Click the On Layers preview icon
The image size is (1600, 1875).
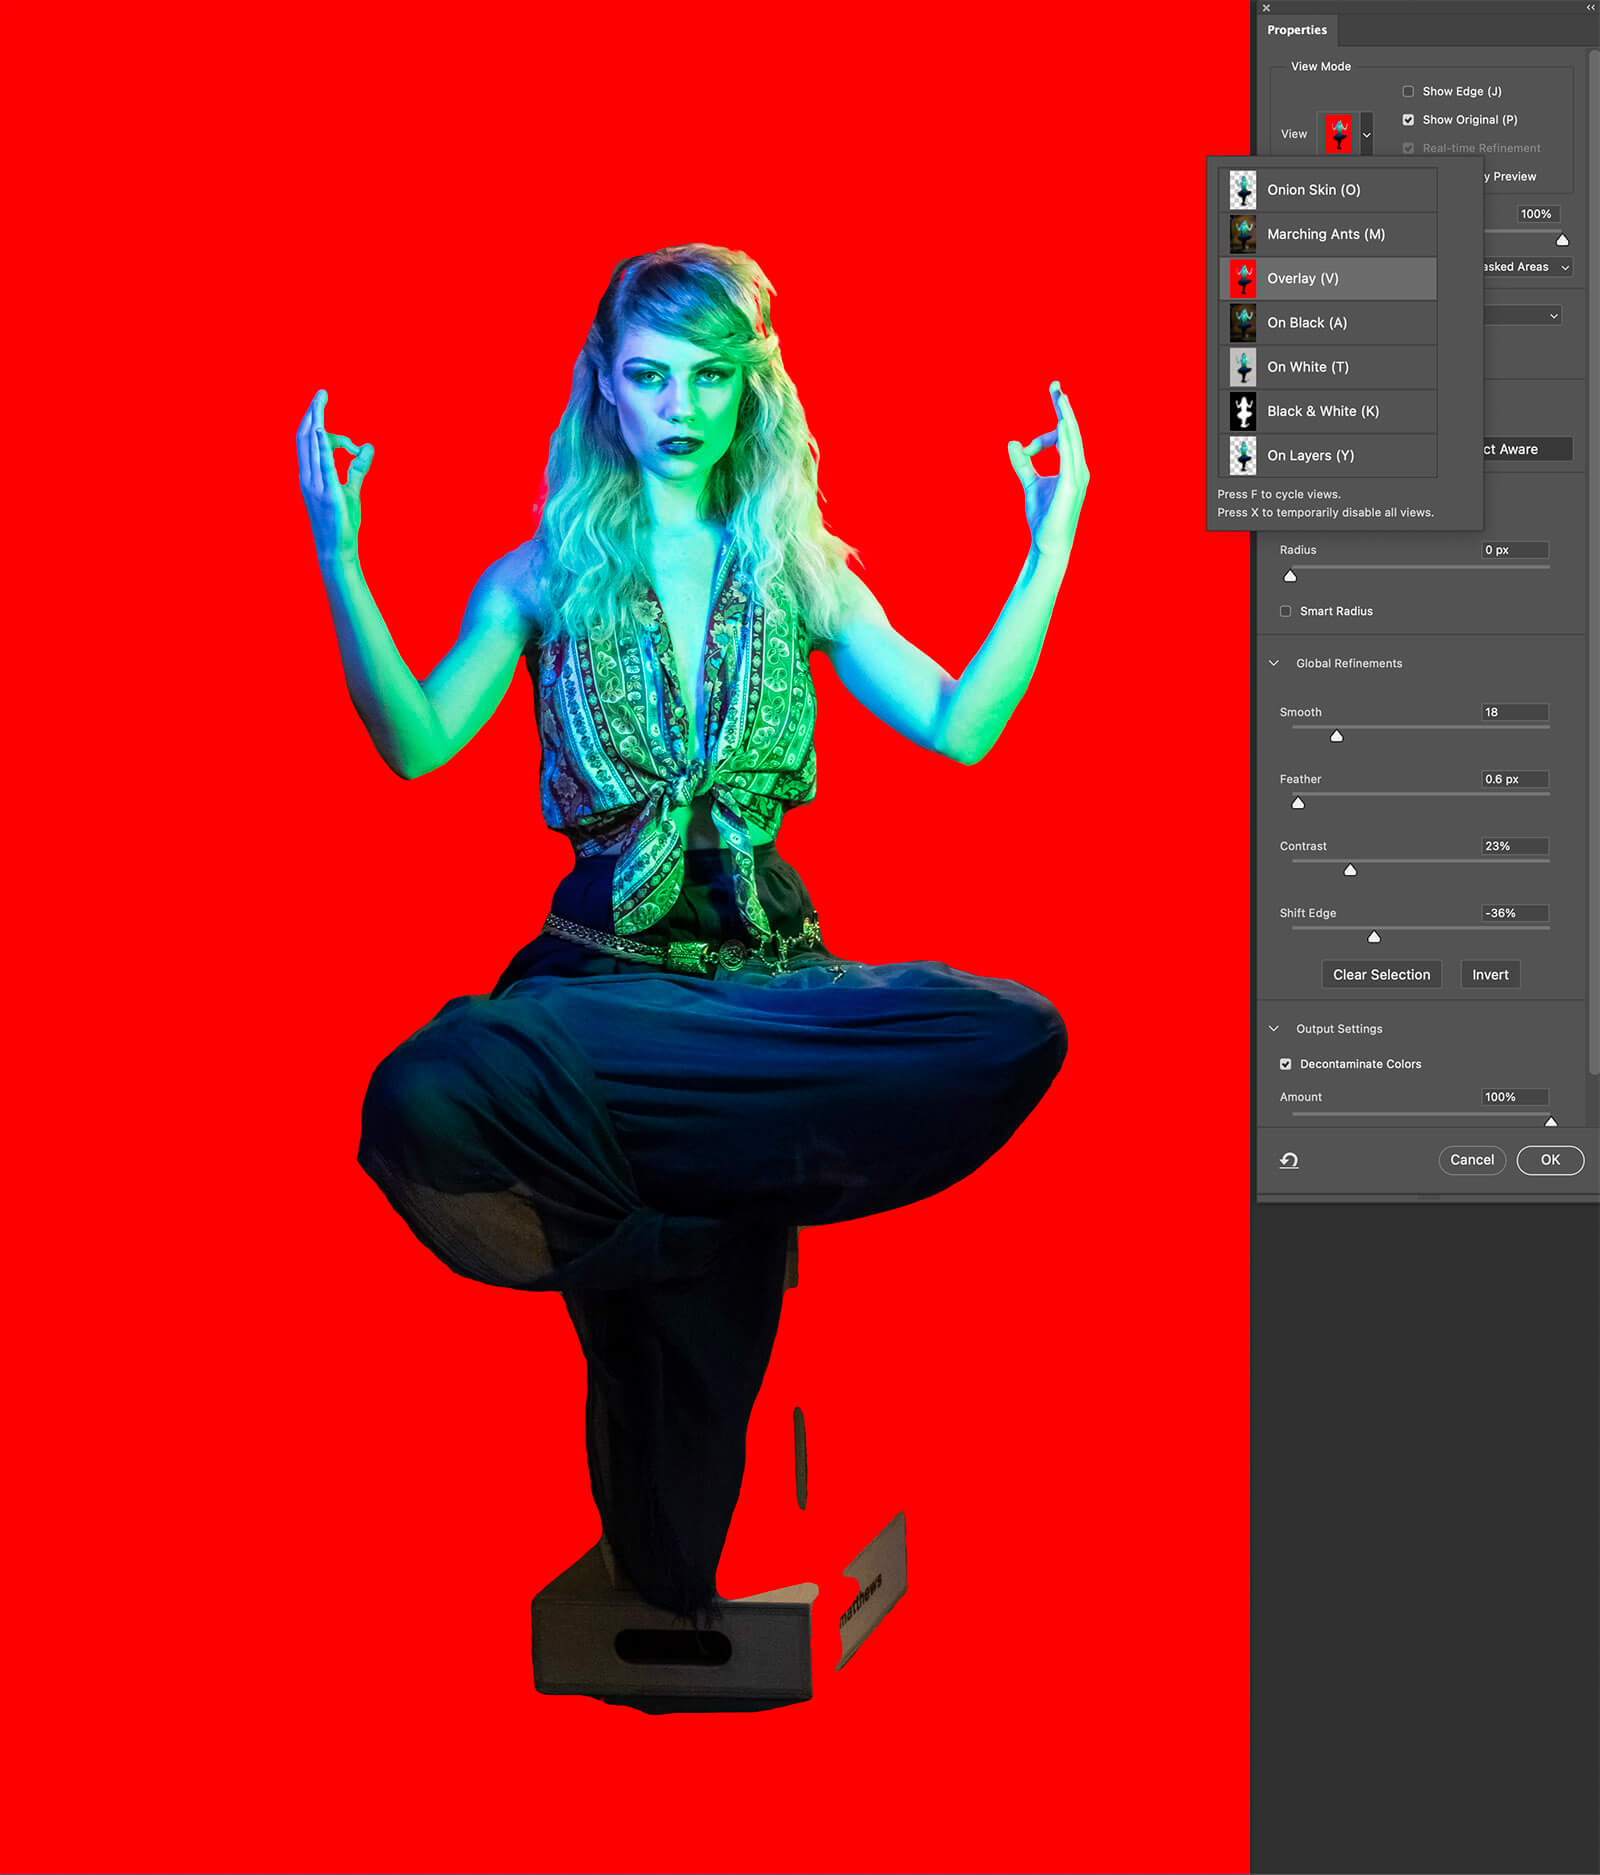tap(1242, 456)
